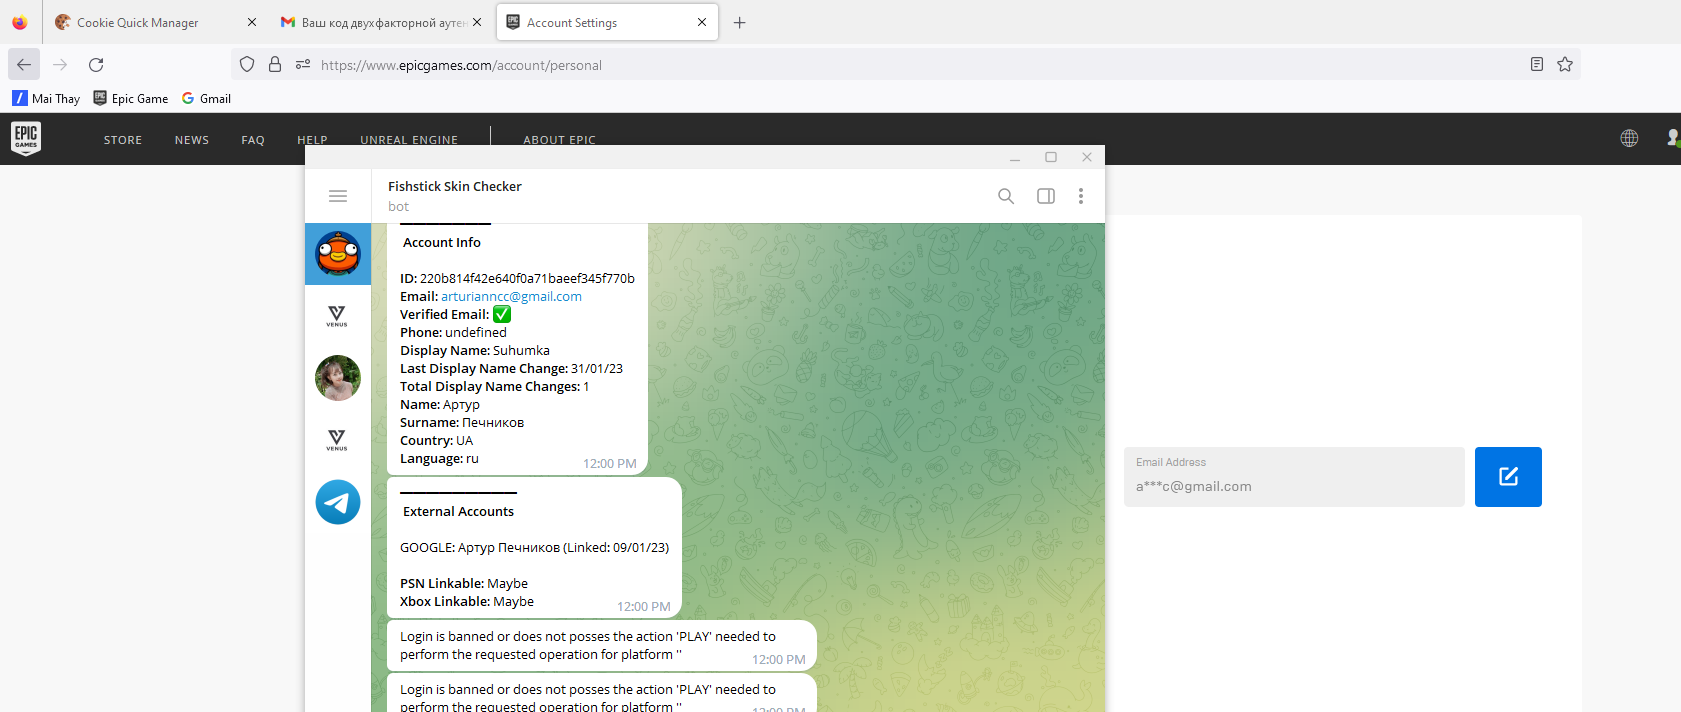Close the Cookie Quick Manager tab
This screenshot has height=712, width=1681.
252,22
